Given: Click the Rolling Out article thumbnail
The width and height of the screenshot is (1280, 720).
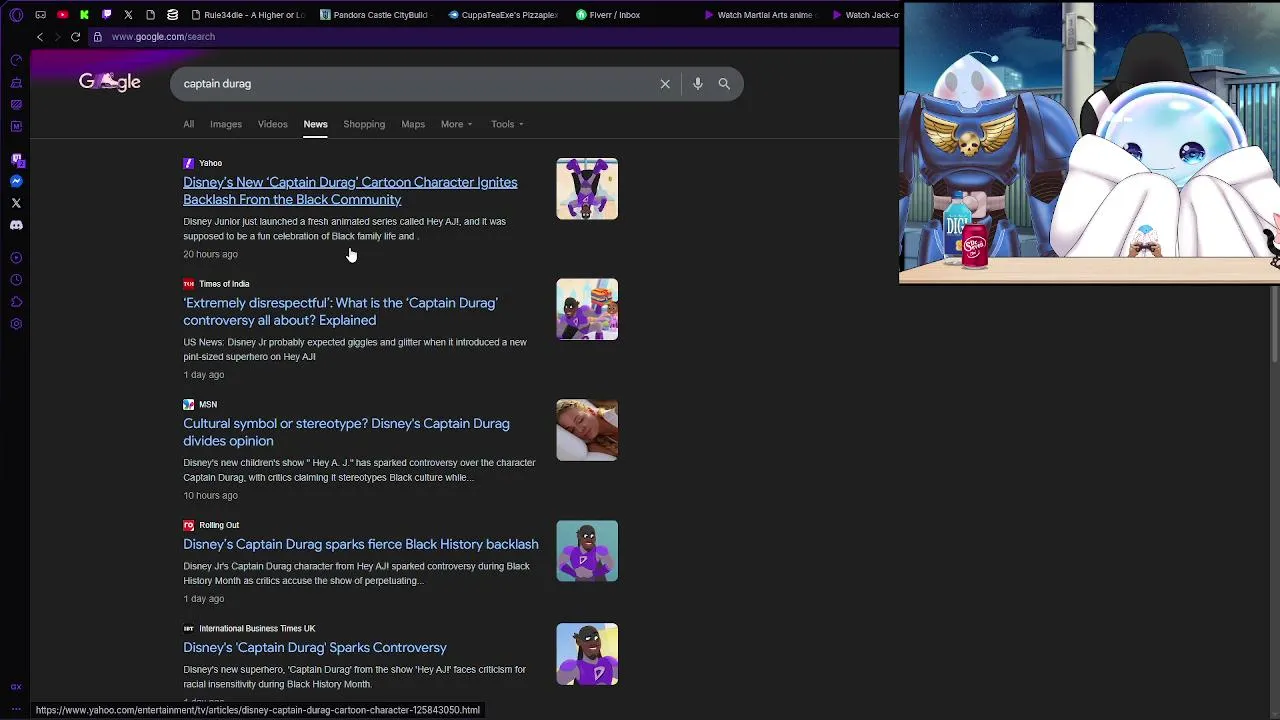Looking at the screenshot, I should click(587, 551).
